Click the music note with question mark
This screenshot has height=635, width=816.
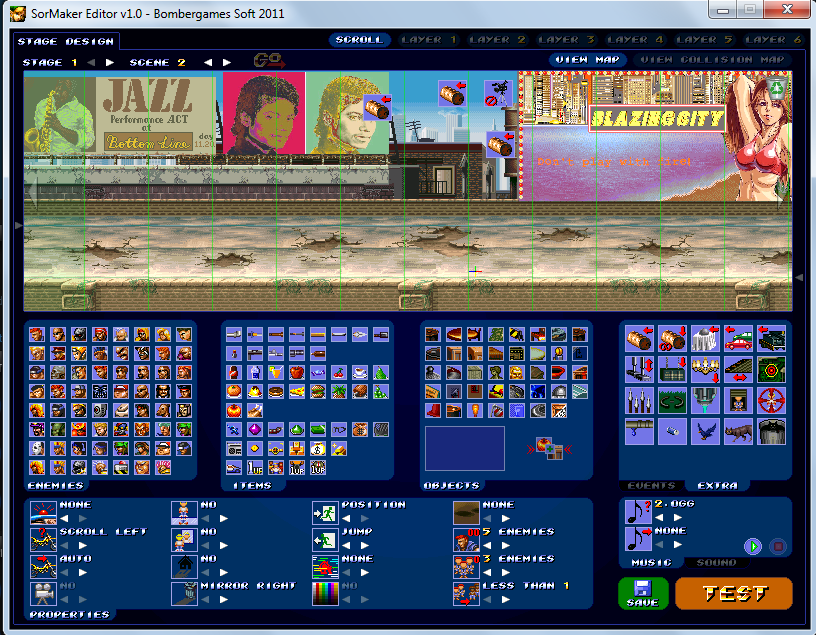(638, 512)
